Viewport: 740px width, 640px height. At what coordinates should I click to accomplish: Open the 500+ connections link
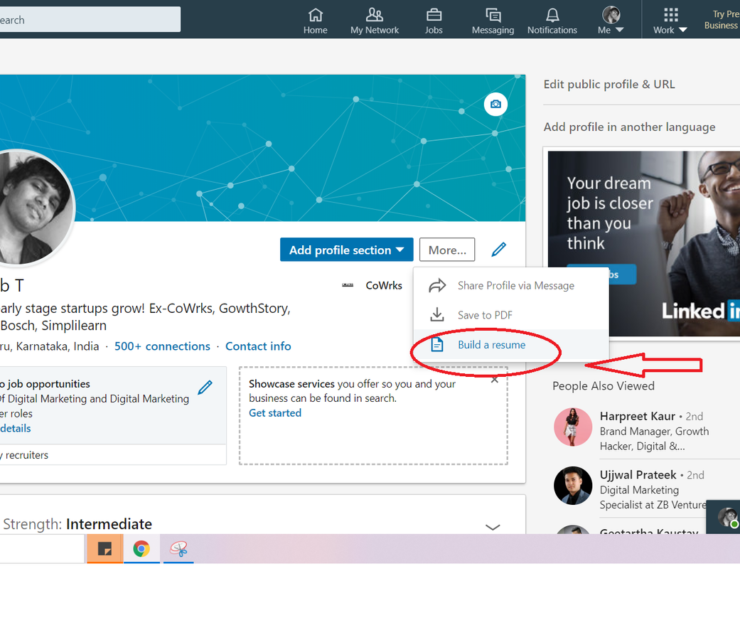162,346
